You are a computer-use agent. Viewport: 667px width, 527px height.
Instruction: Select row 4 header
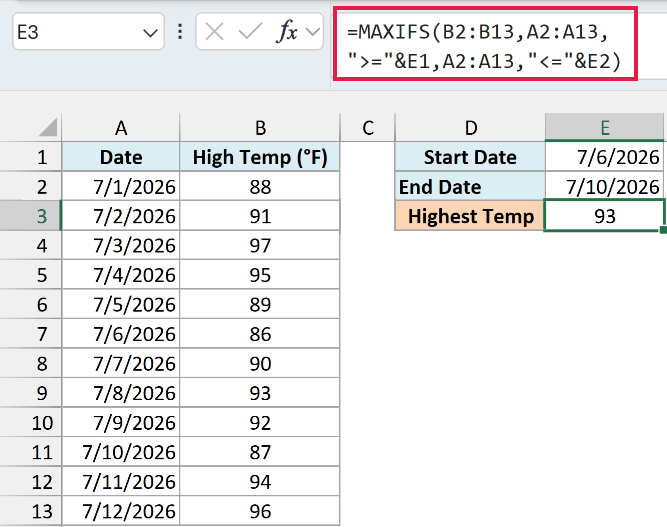31,245
